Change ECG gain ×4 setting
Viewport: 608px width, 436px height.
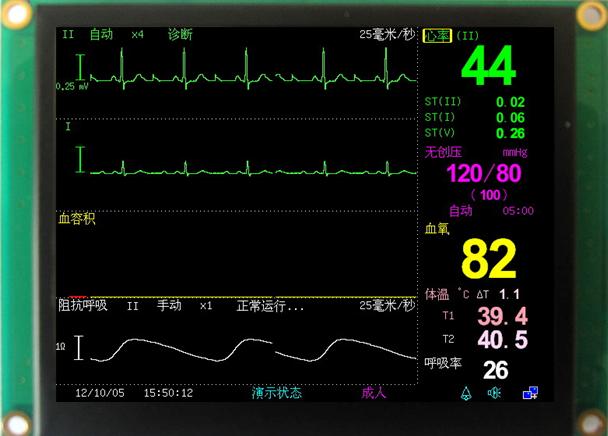137,34
